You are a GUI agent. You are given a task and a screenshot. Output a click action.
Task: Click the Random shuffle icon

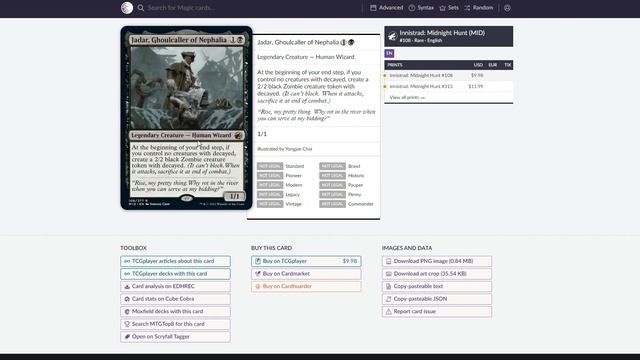click(467, 8)
